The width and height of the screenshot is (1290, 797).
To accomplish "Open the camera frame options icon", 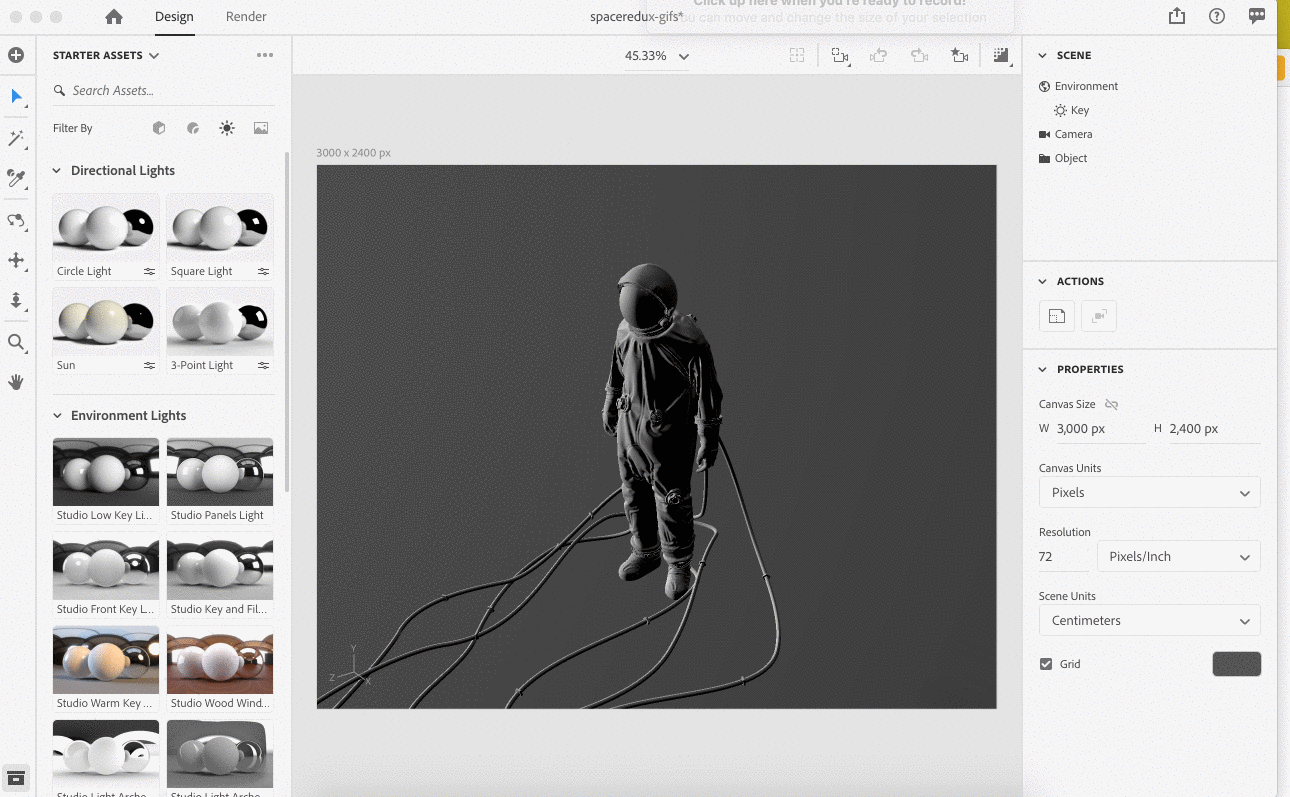I will click(840, 56).
